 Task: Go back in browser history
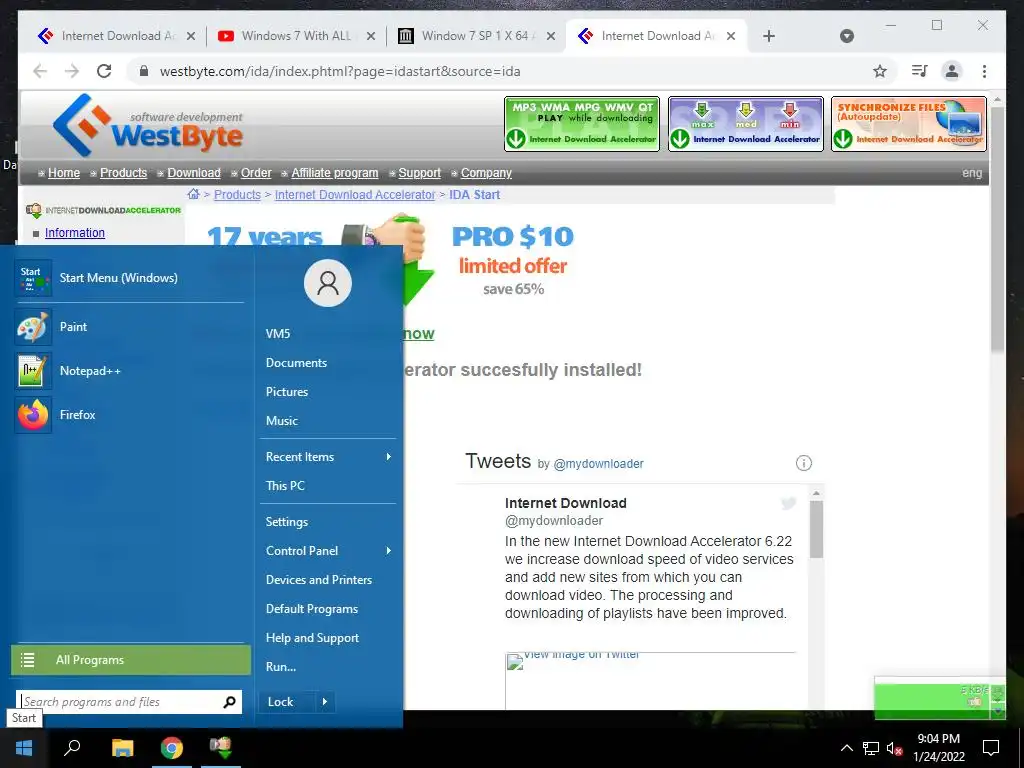[40, 71]
